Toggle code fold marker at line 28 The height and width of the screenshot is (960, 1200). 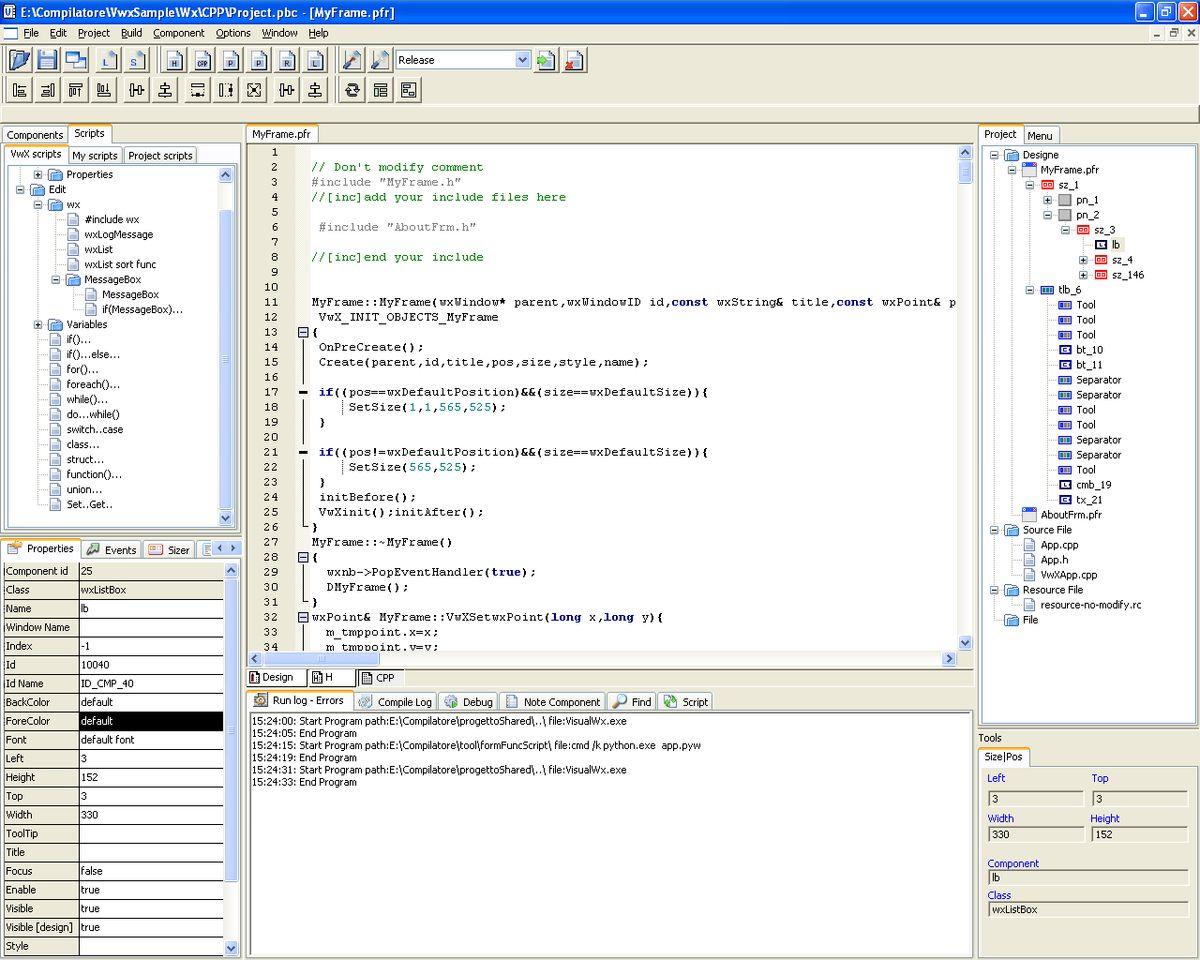303,557
